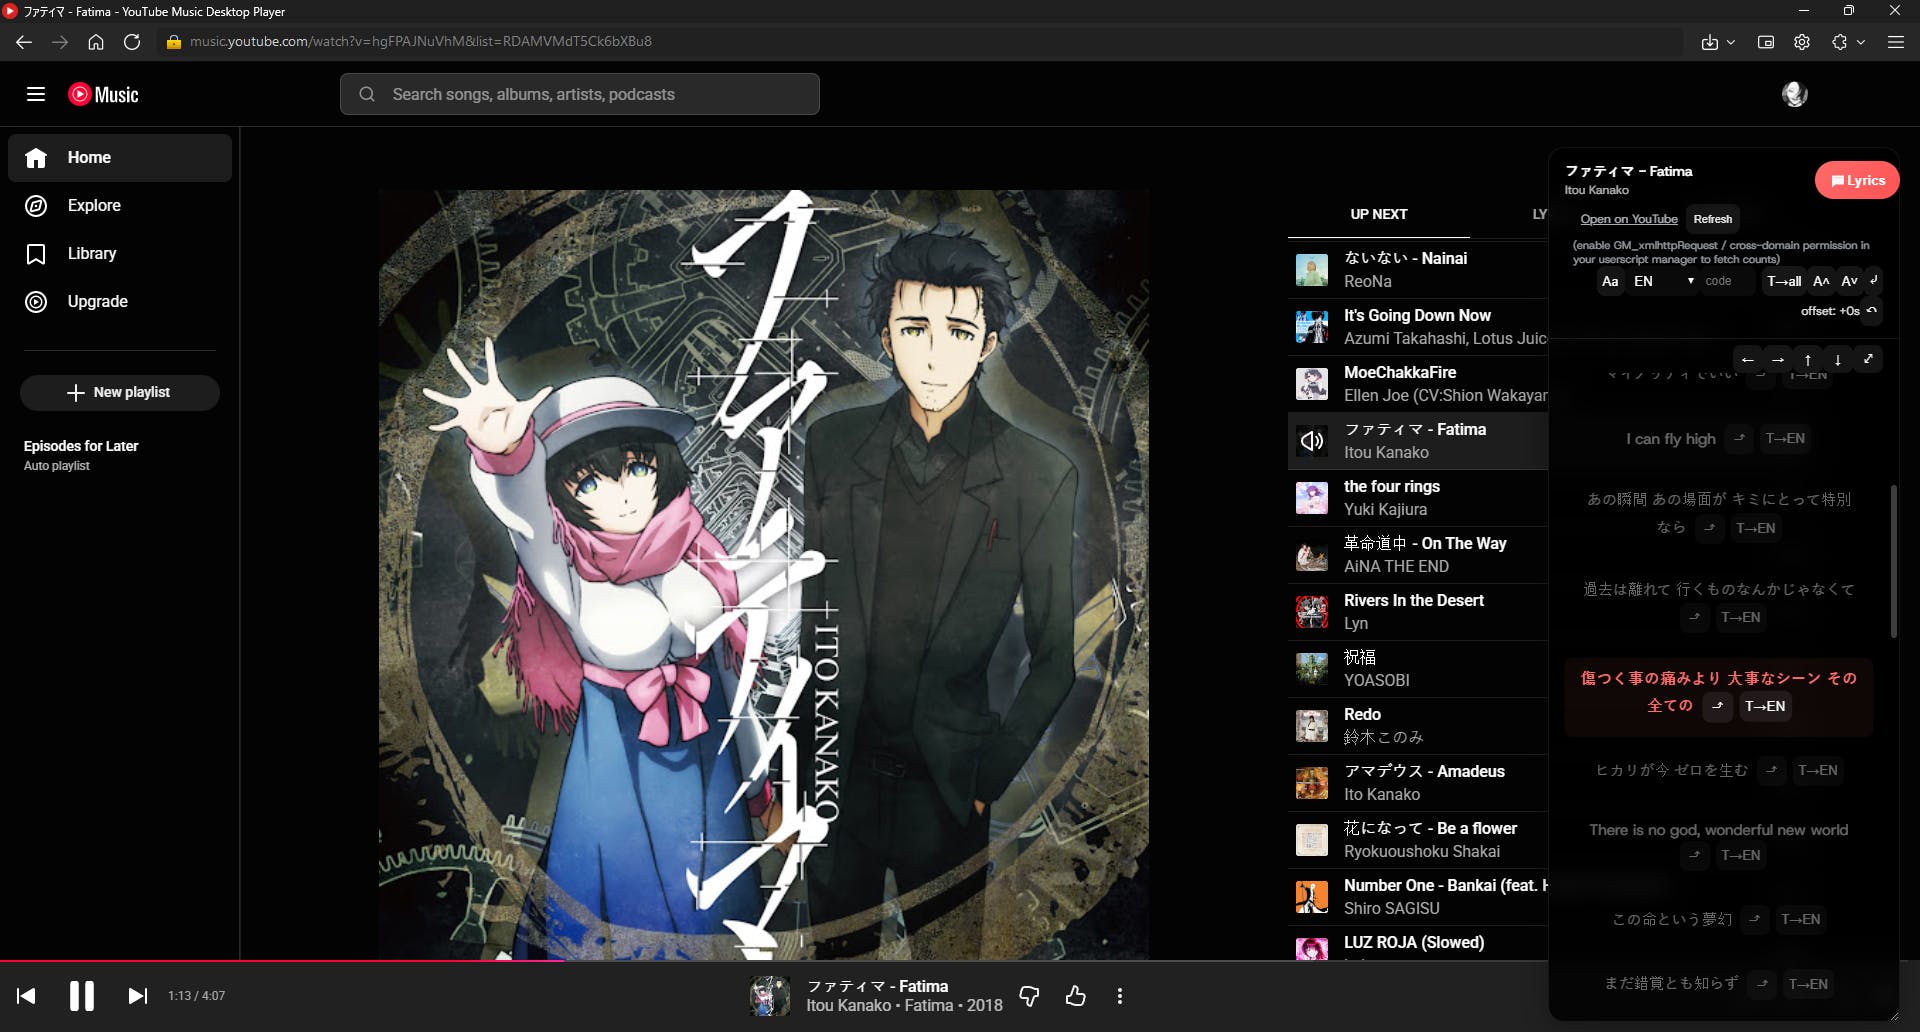This screenshot has width=1920, height=1032.
Task: Click lyric line 'ヒカリが今 ゼロを生む'
Action: (x=1671, y=770)
